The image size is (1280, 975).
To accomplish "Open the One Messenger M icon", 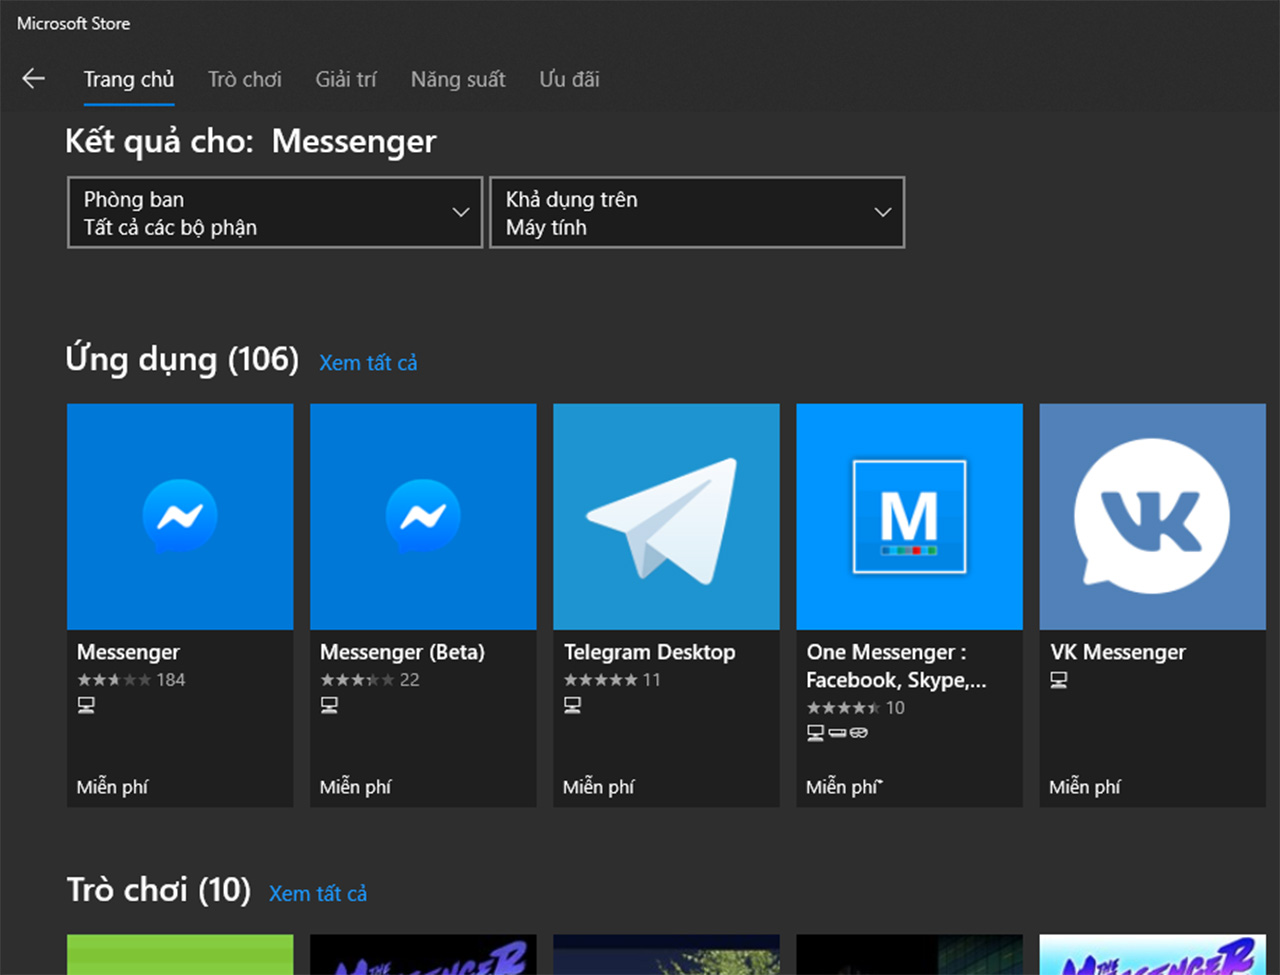I will pos(909,517).
